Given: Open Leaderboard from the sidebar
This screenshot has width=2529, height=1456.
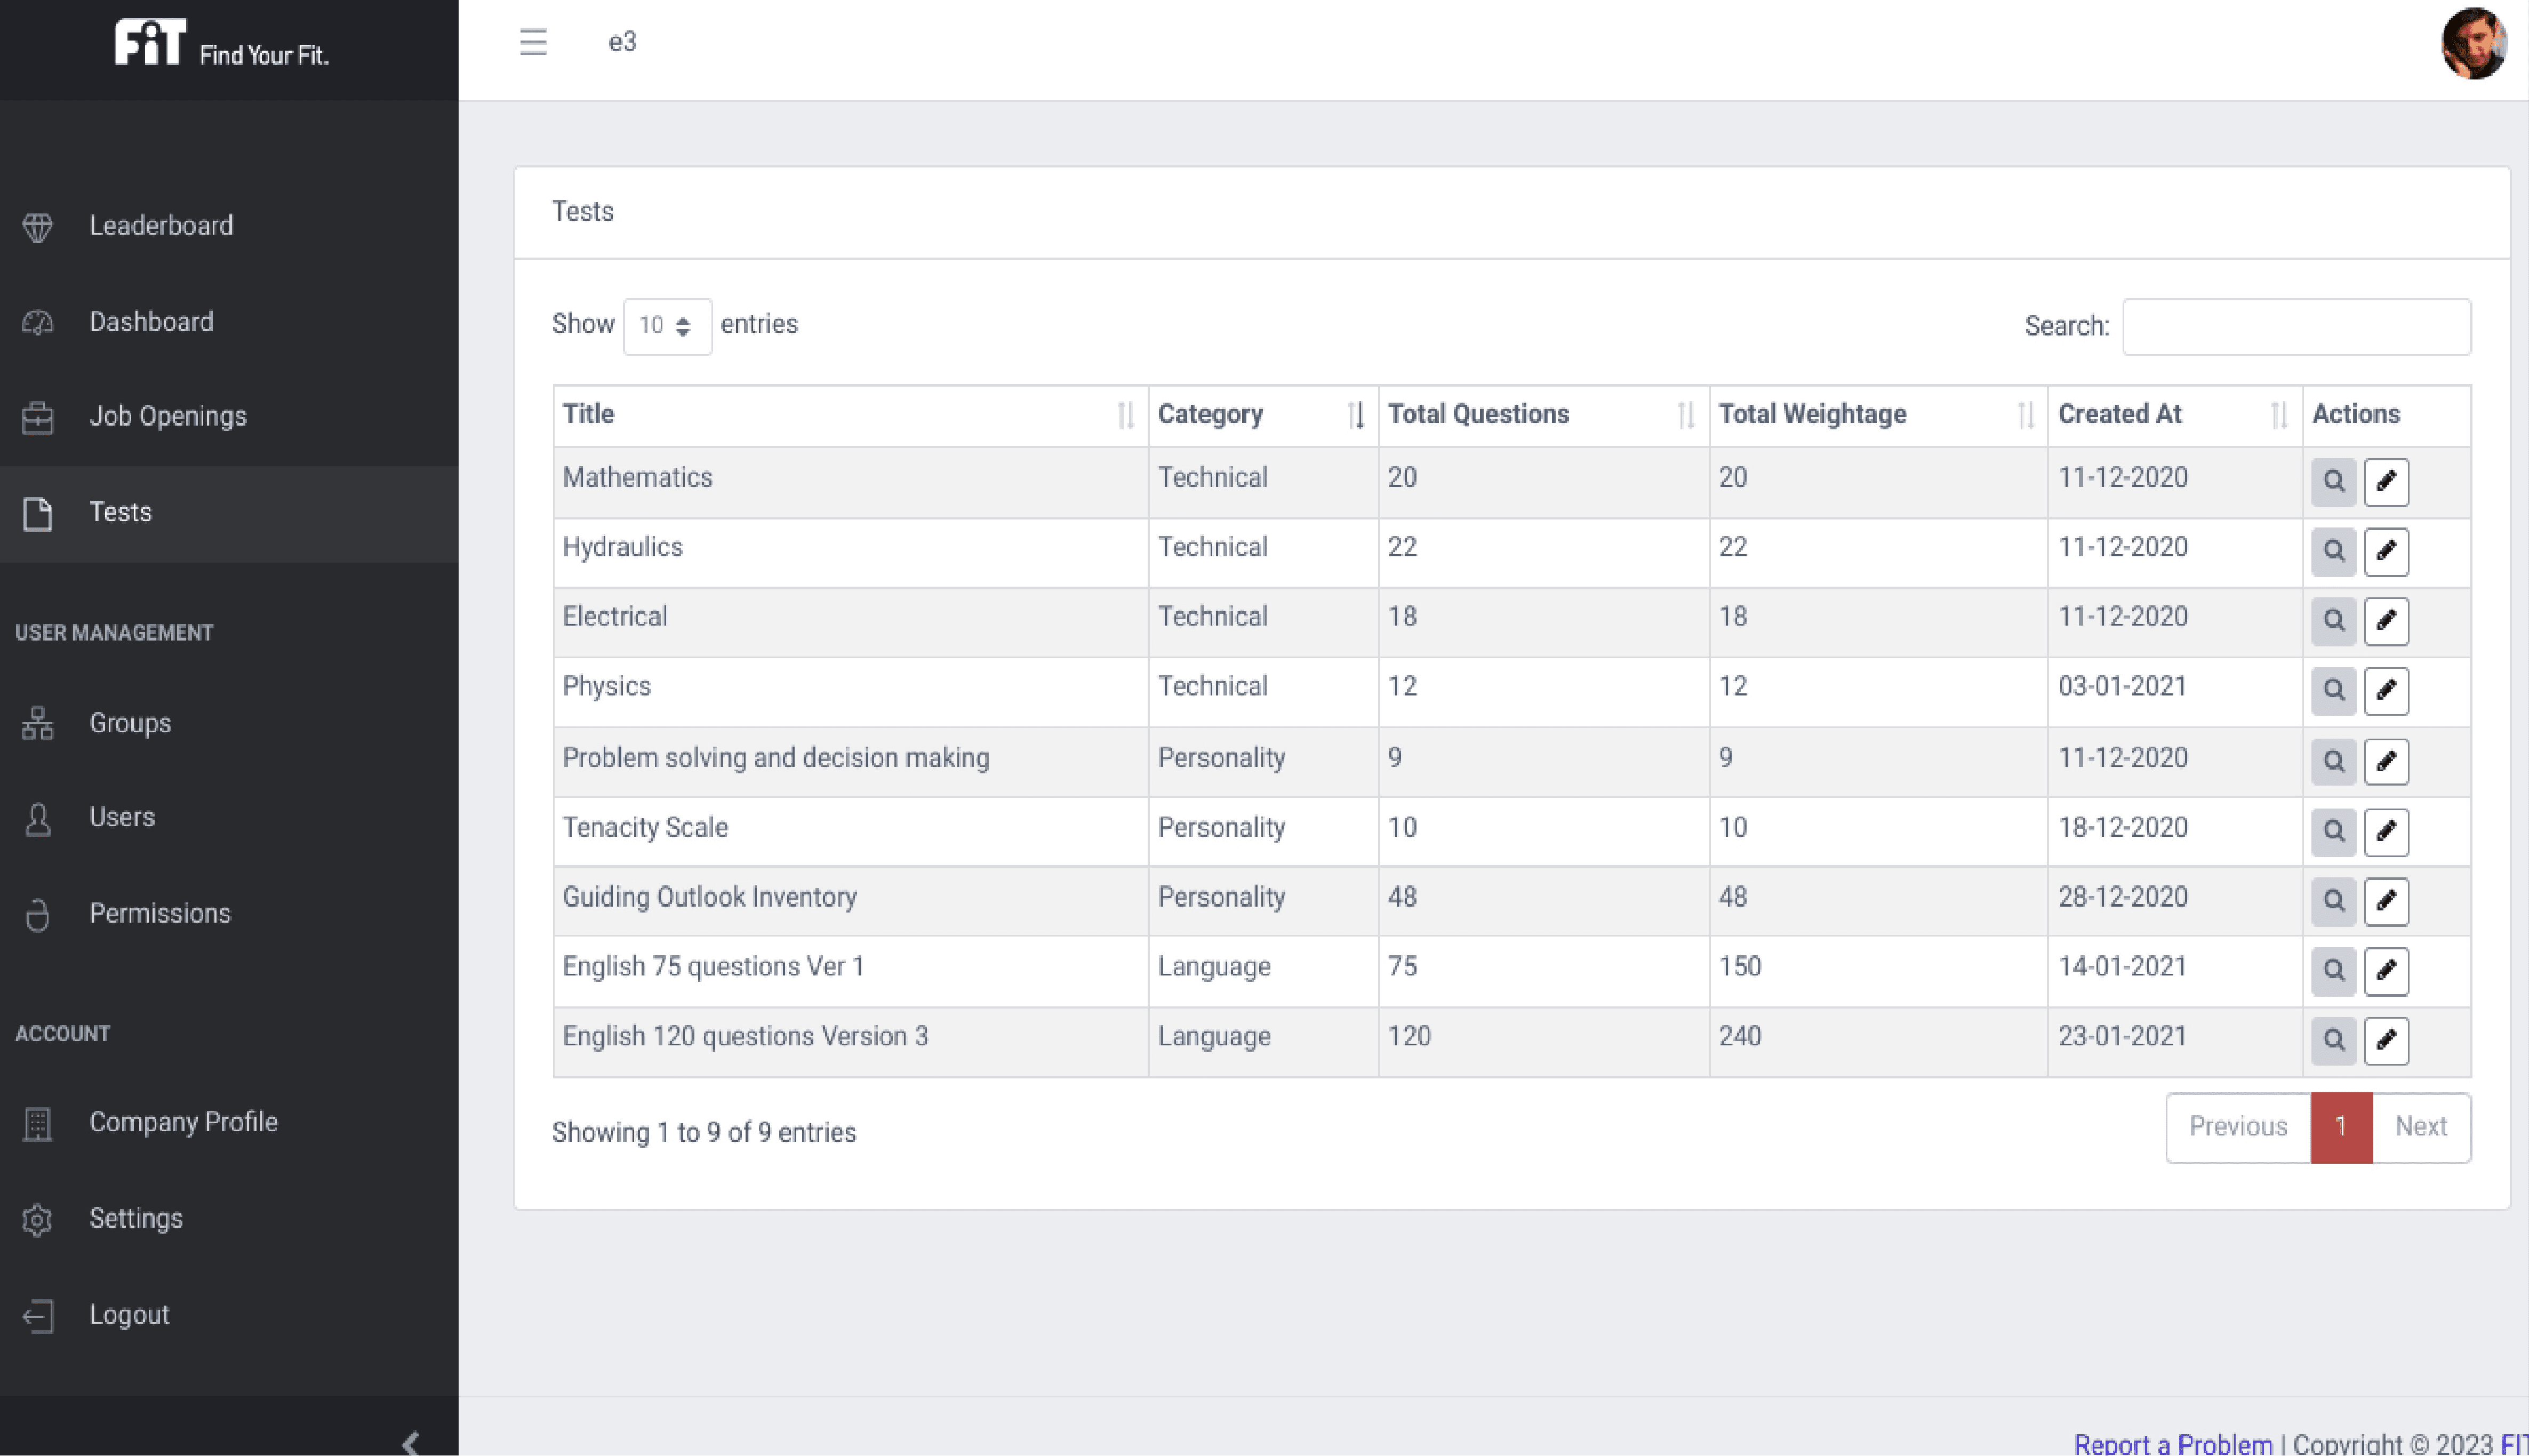Looking at the screenshot, I should (x=229, y=226).
